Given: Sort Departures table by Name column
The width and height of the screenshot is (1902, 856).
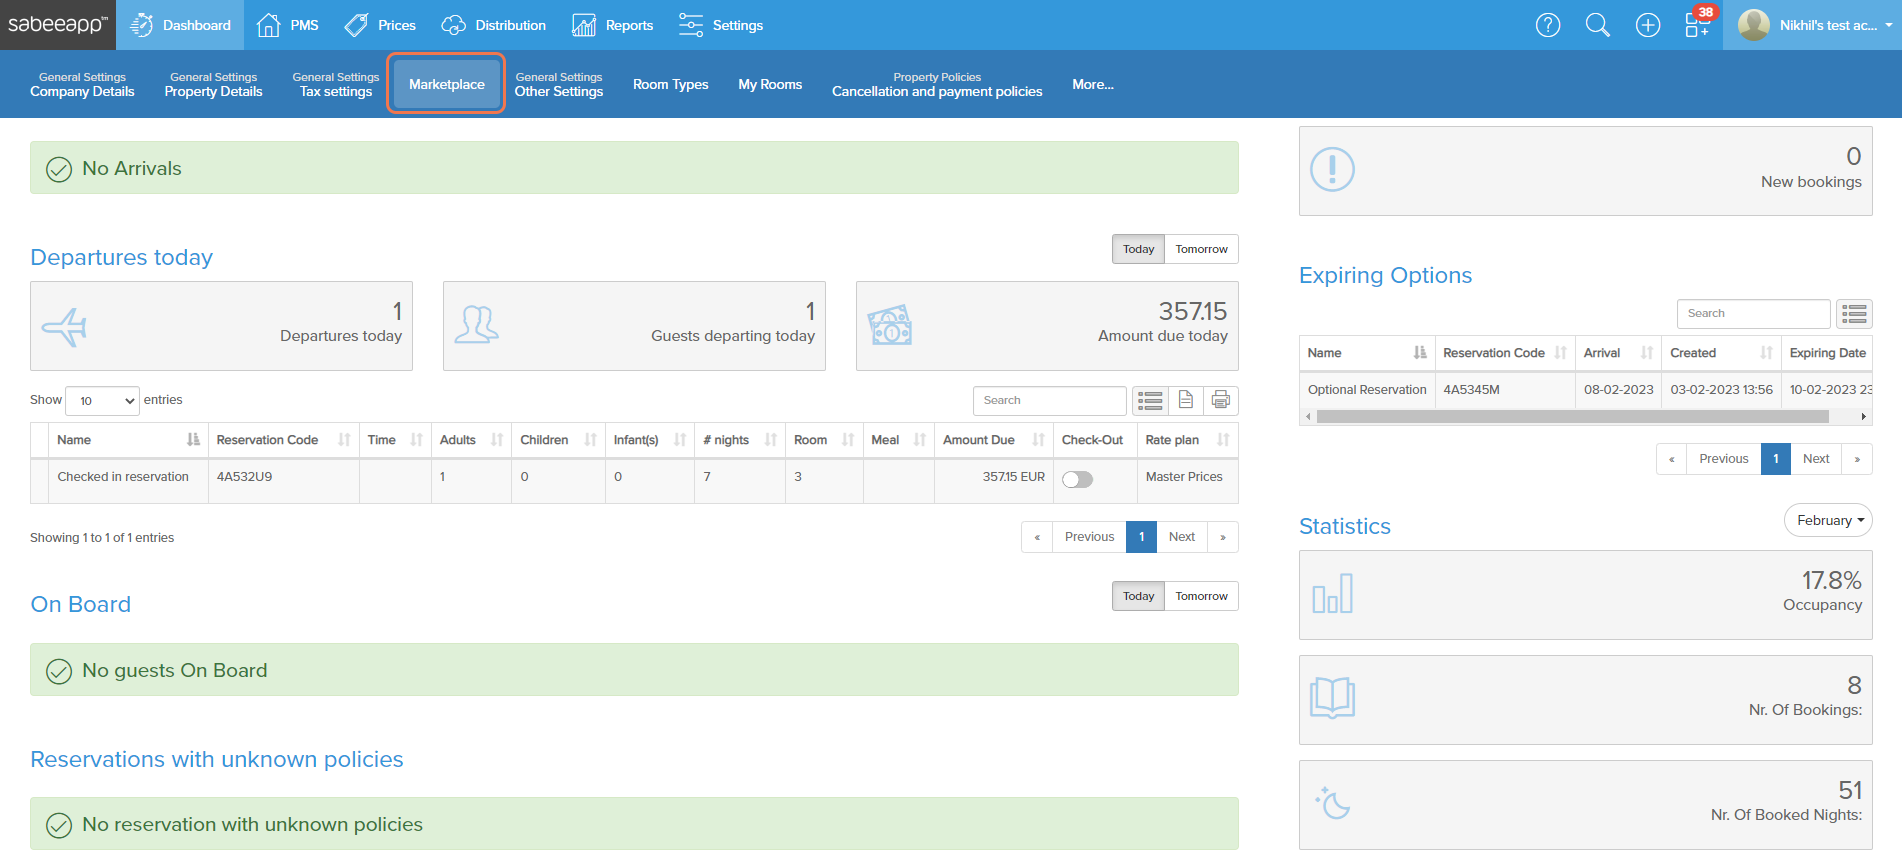Looking at the screenshot, I should point(128,440).
